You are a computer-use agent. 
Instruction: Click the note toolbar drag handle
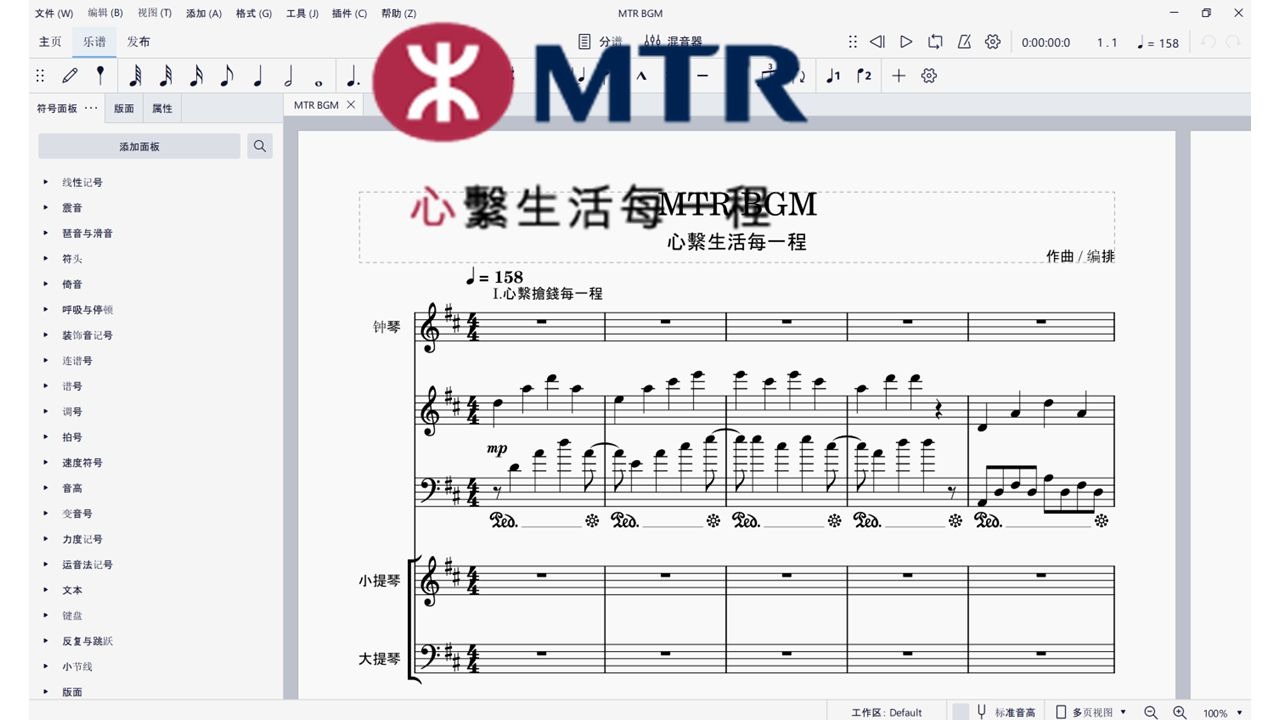click(40, 76)
